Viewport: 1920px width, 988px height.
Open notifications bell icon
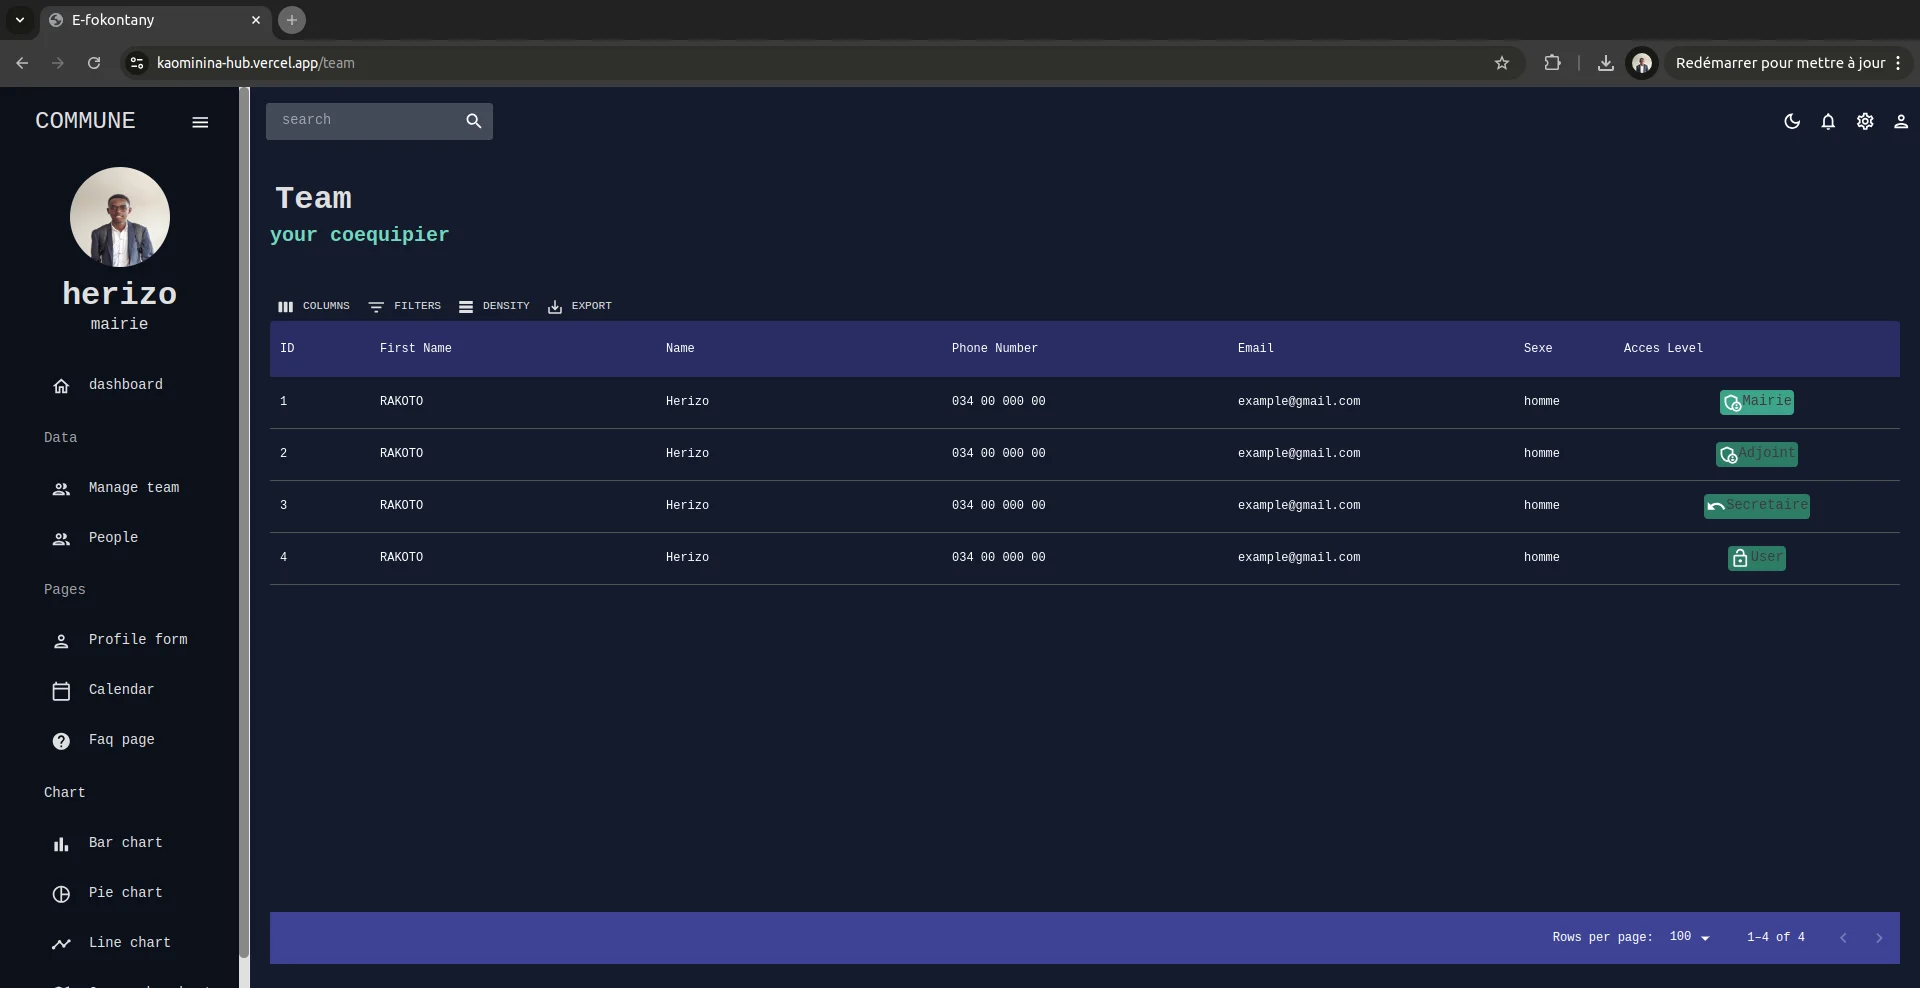(x=1828, y=121)
